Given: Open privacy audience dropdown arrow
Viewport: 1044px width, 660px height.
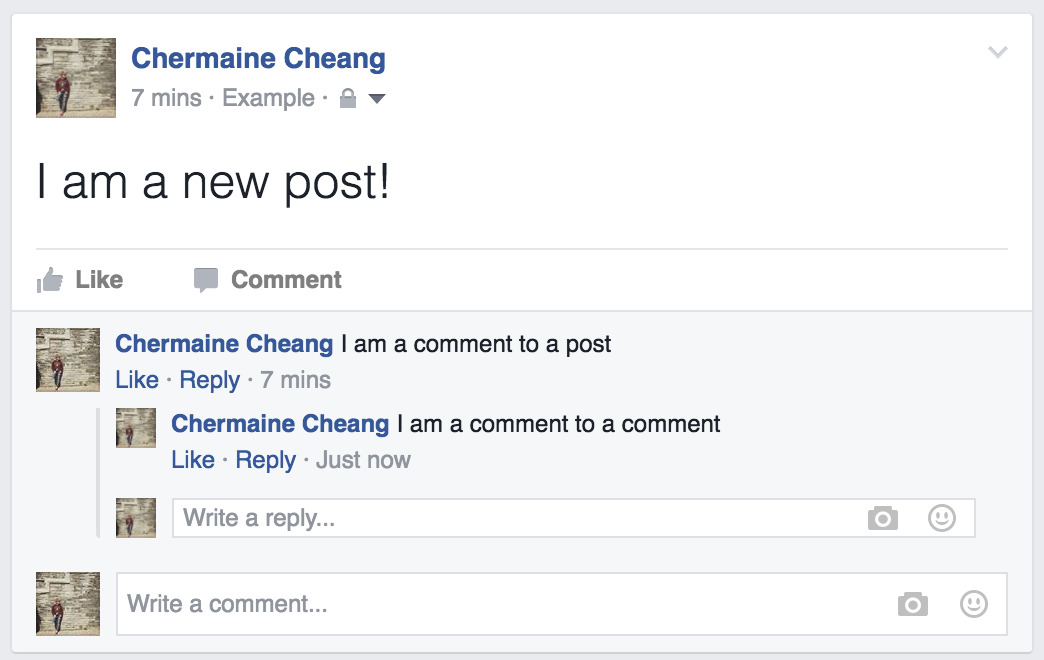Looking at the screenshot, I should tap(377, 99).
